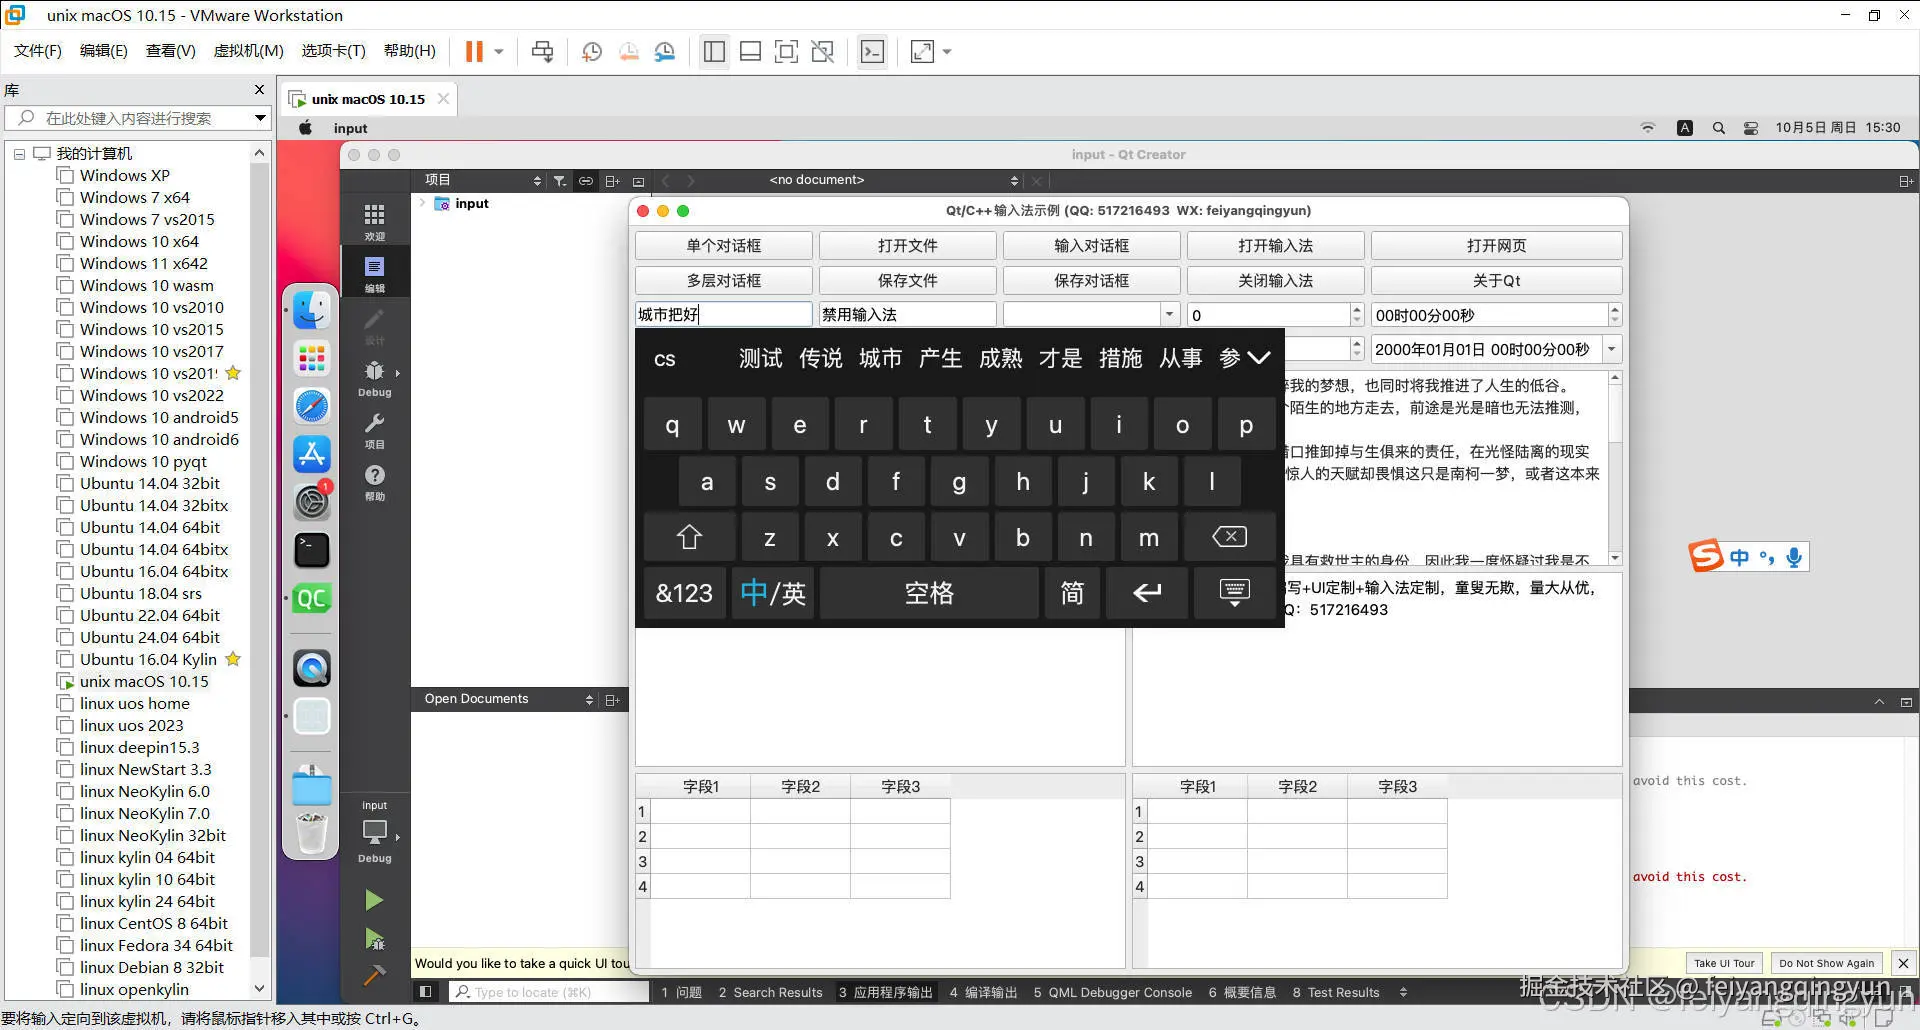Click the text area vertical scrollbar in dialog
This screenshot has height=1030, width=1920.
coord(1614,467)
